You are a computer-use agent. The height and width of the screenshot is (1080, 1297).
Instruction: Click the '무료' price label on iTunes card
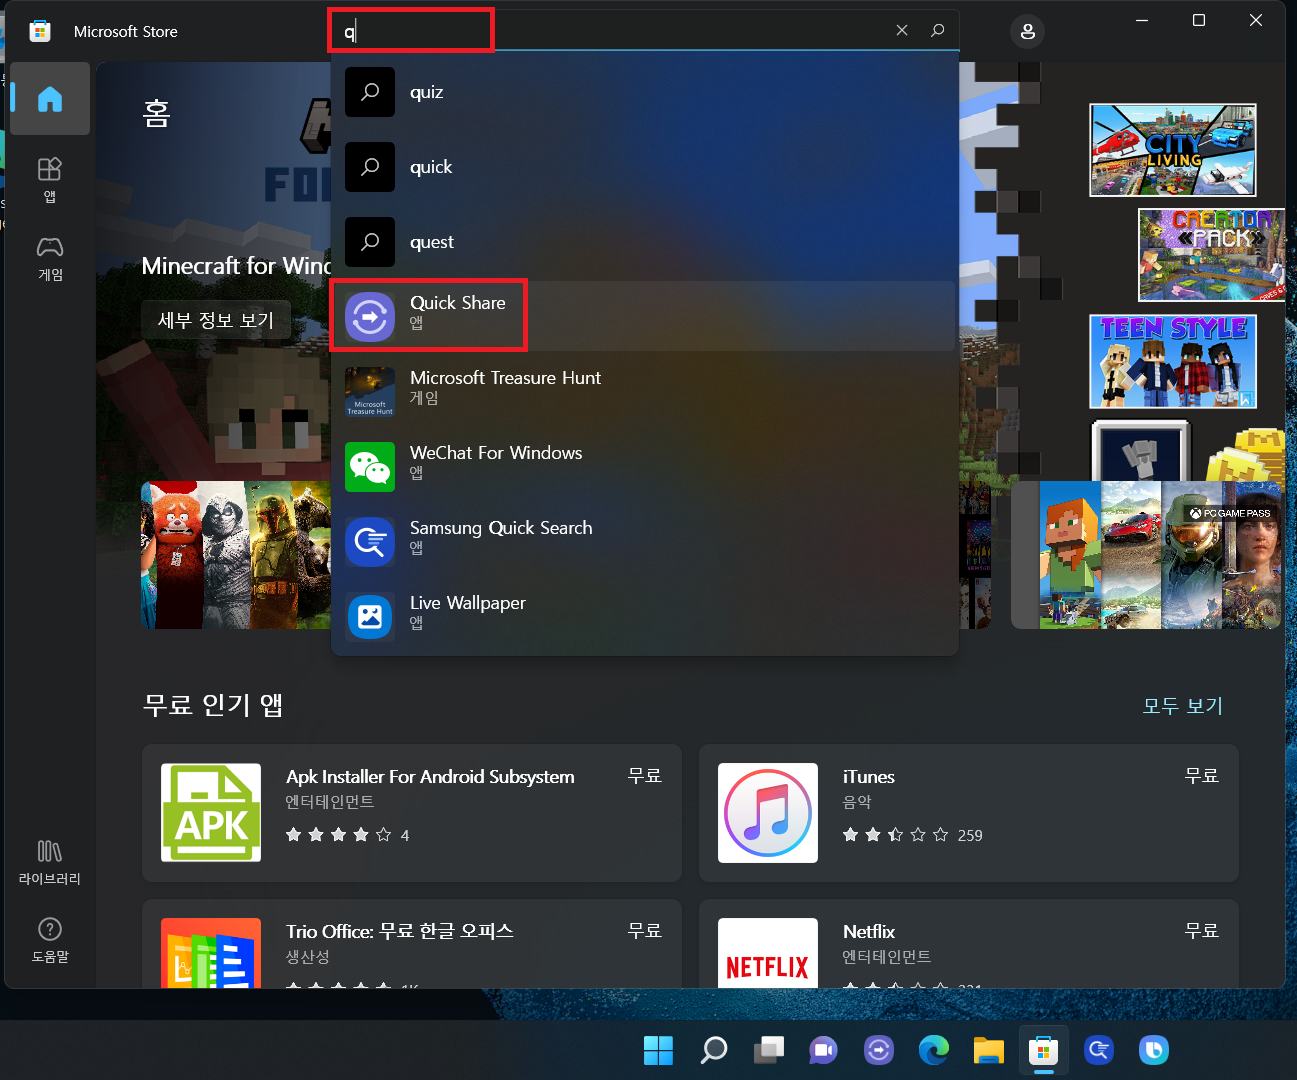click(x=1201, y=776)
